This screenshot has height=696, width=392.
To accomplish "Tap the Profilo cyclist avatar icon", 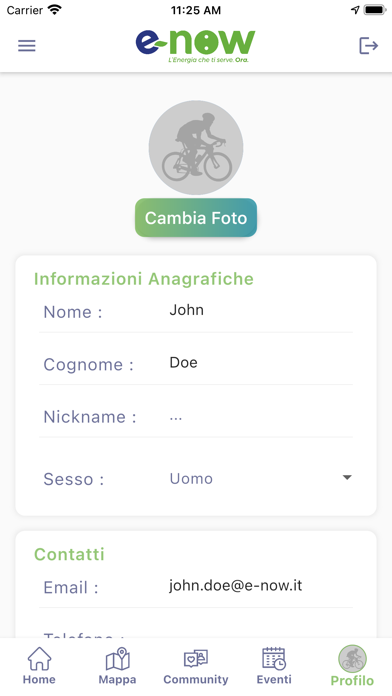I will coord(352,659).
